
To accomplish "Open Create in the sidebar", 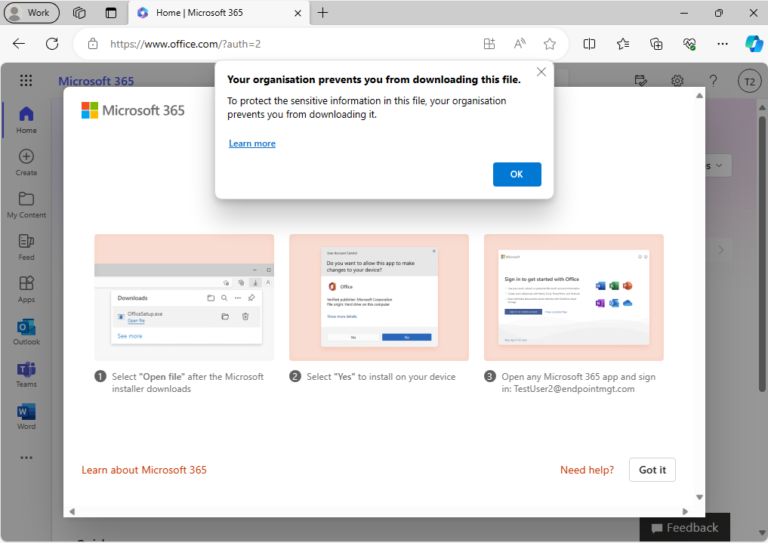I will (26, 163).
